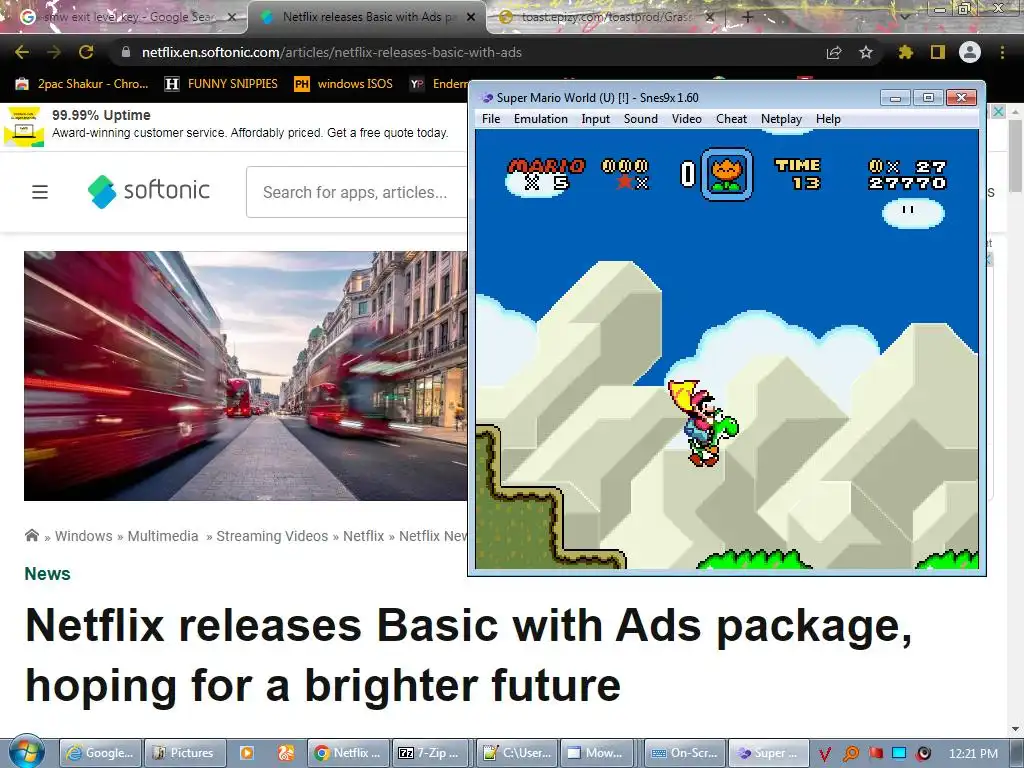Open UC Browser taskbar icon
The image size is (1024, 768).
(x=286, y=753)
